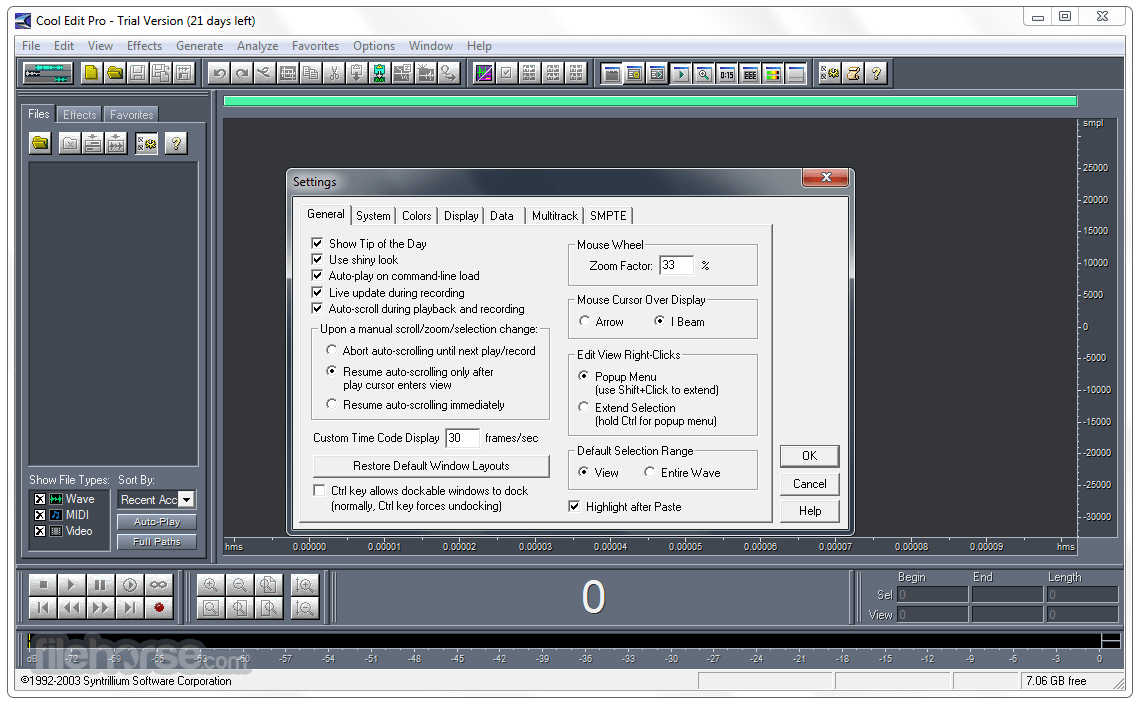
Task: Switch to multitrack view with waveform toggle icon
Action: tap(48, 73)
